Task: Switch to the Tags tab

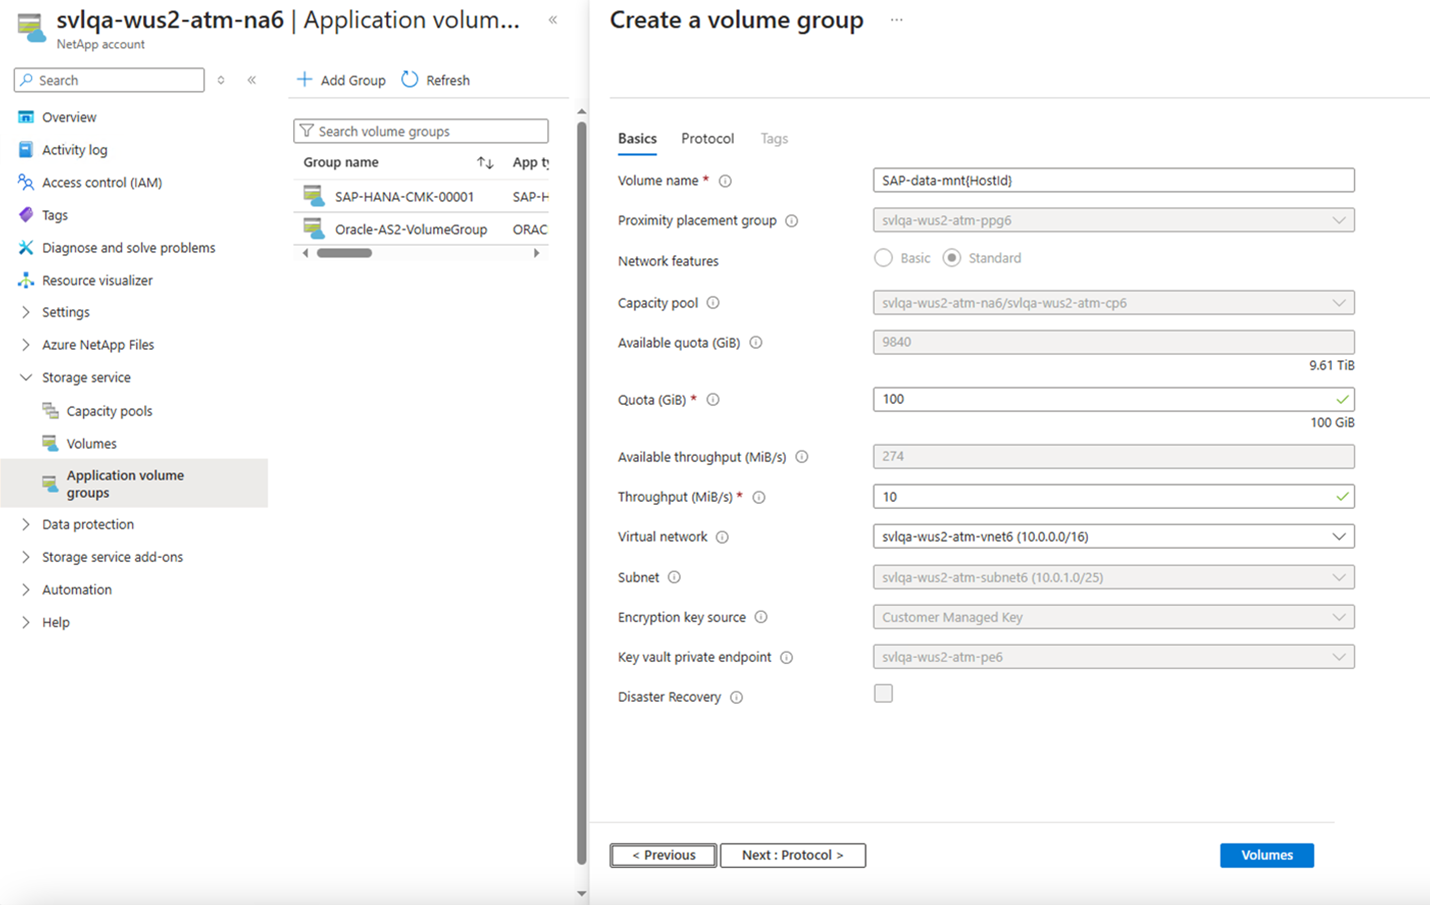Action: tap(774, 139)
